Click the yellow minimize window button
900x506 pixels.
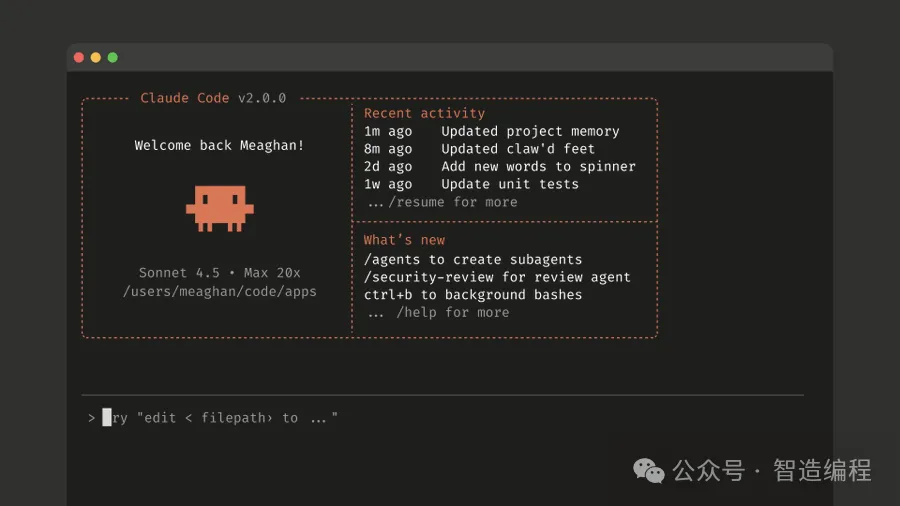coord(96,57)
